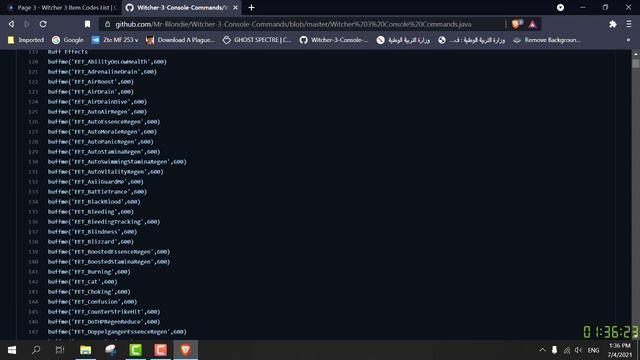The image size is (640, 360).
Task: Click the EET_AutoVitalityRegen code line
Action: click(x=105, y=172)
